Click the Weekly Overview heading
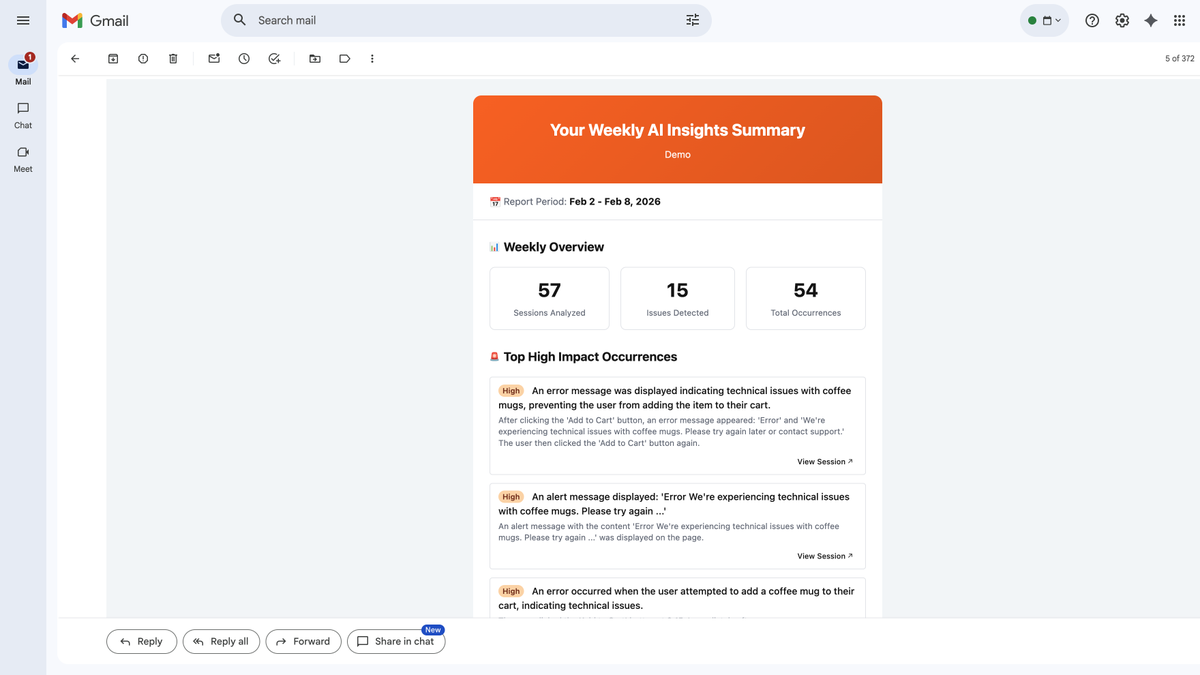The width and height of the screenshot is (1200, 675). tap(554, 247)
